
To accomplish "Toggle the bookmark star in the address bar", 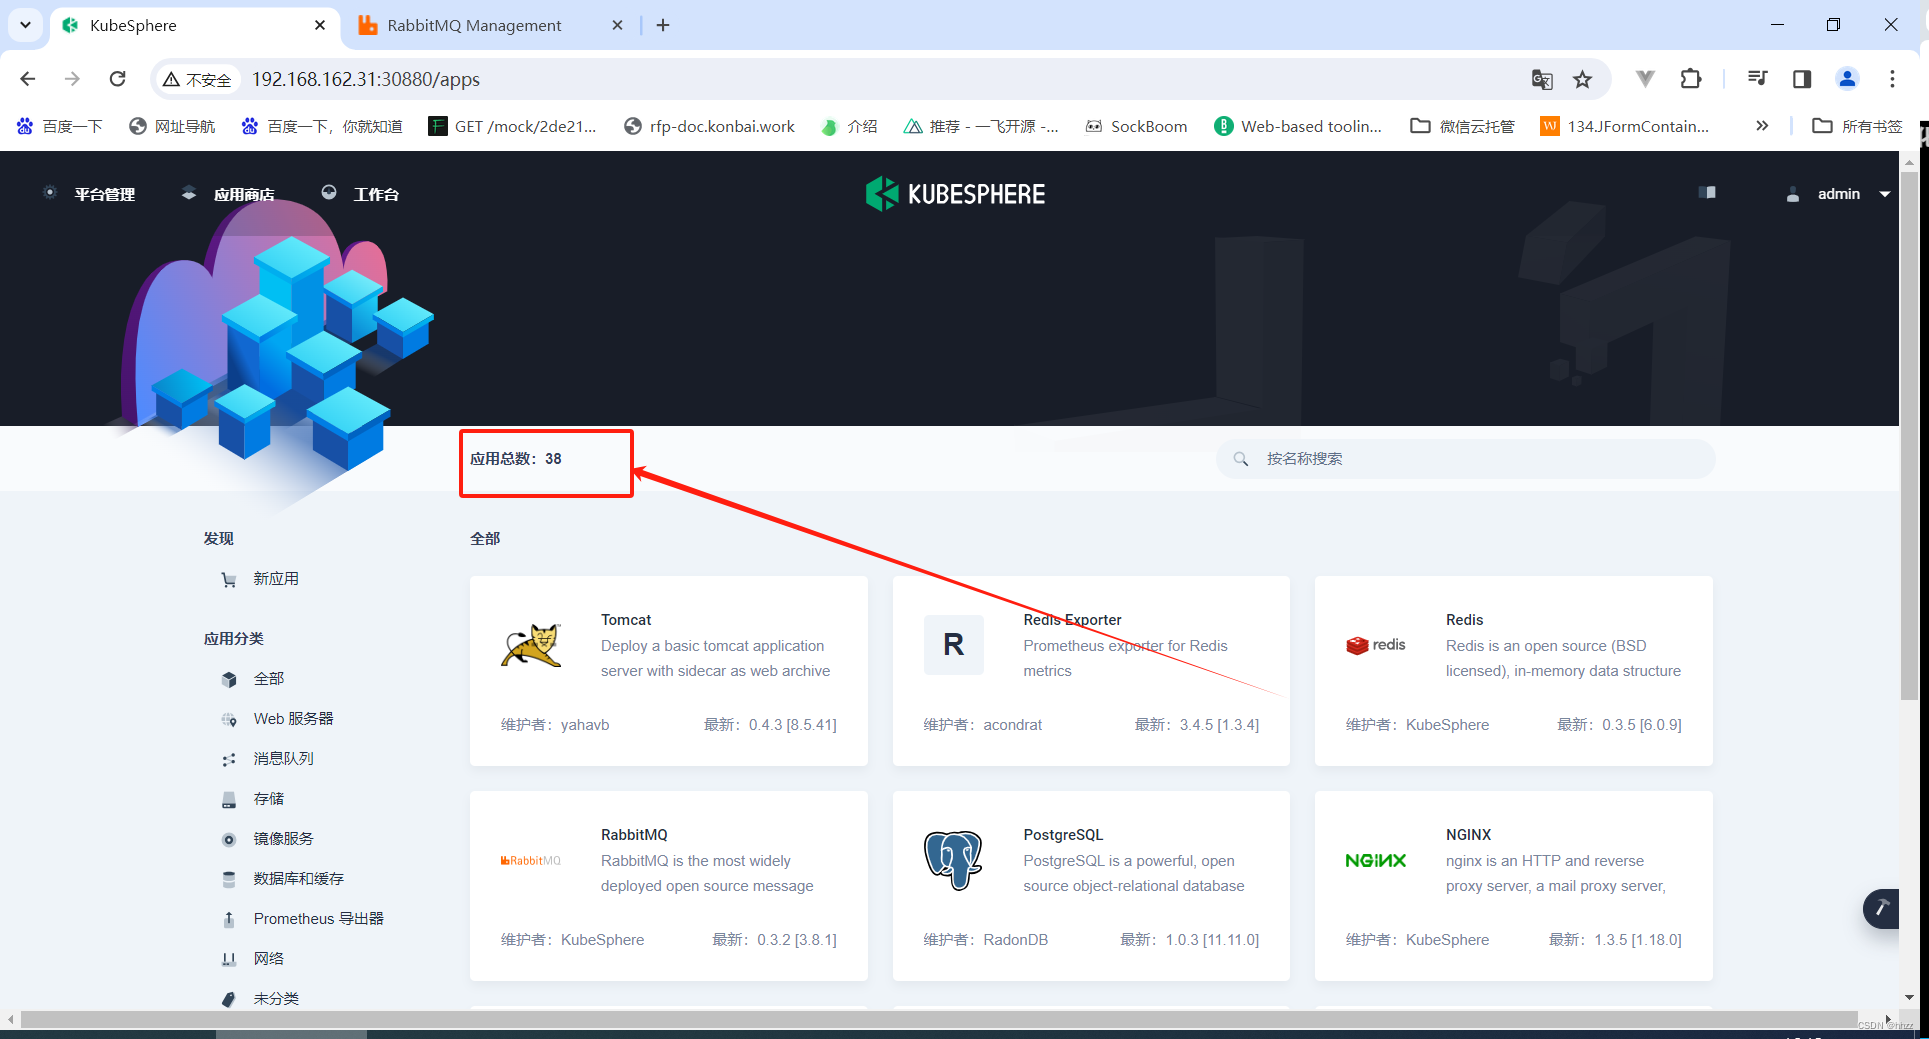I will pyautogui.click(x=1583, y=79).
